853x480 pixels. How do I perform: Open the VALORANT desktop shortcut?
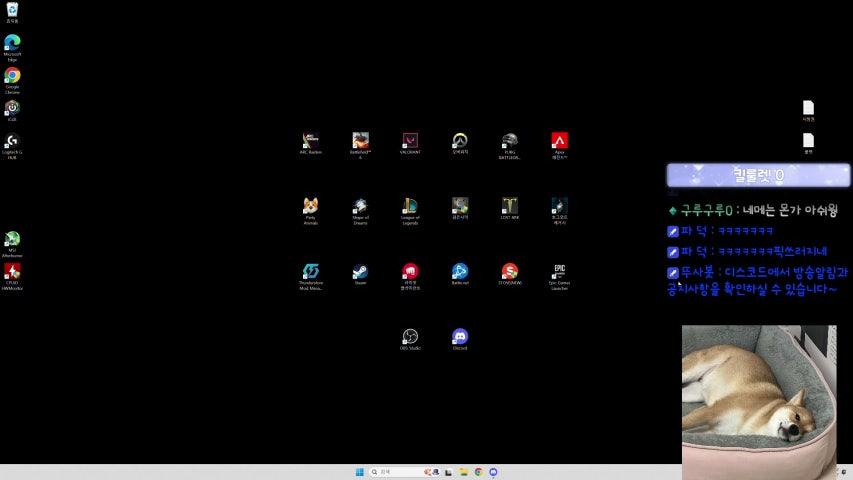[410, 141]
